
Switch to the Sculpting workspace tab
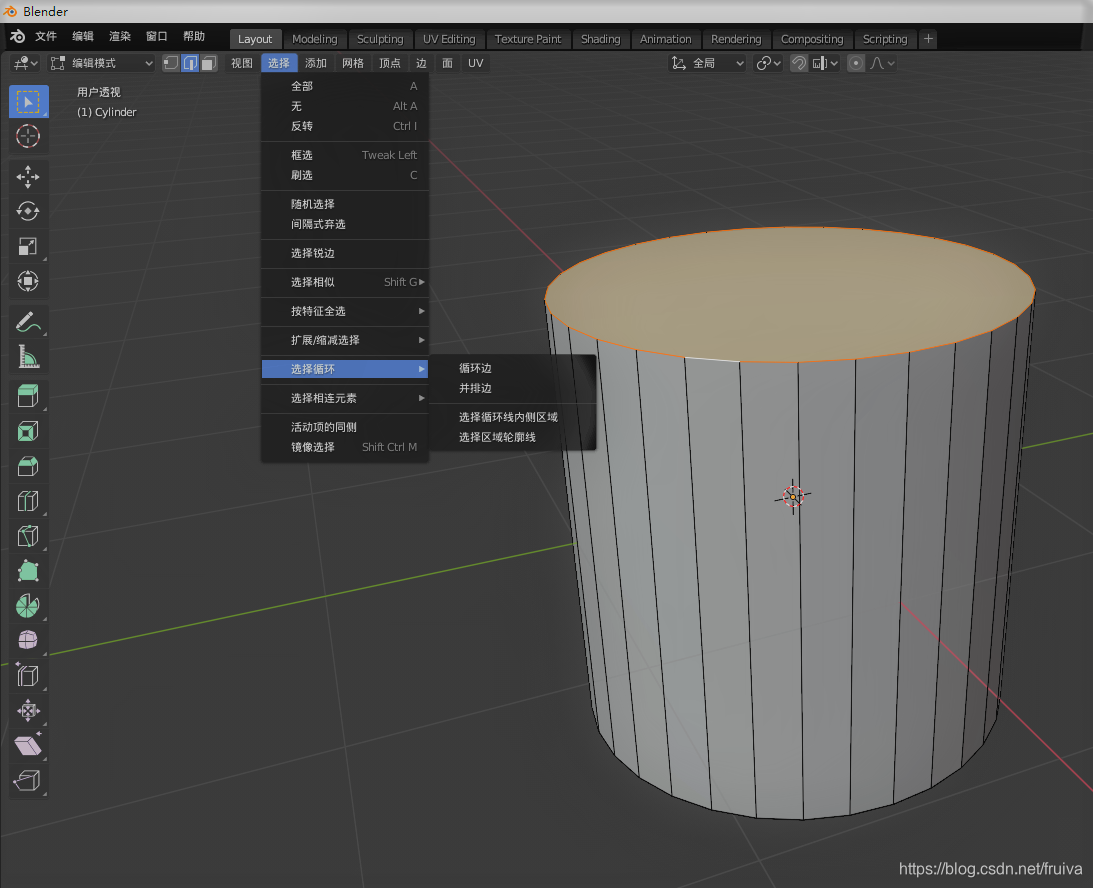pos(380,39)
